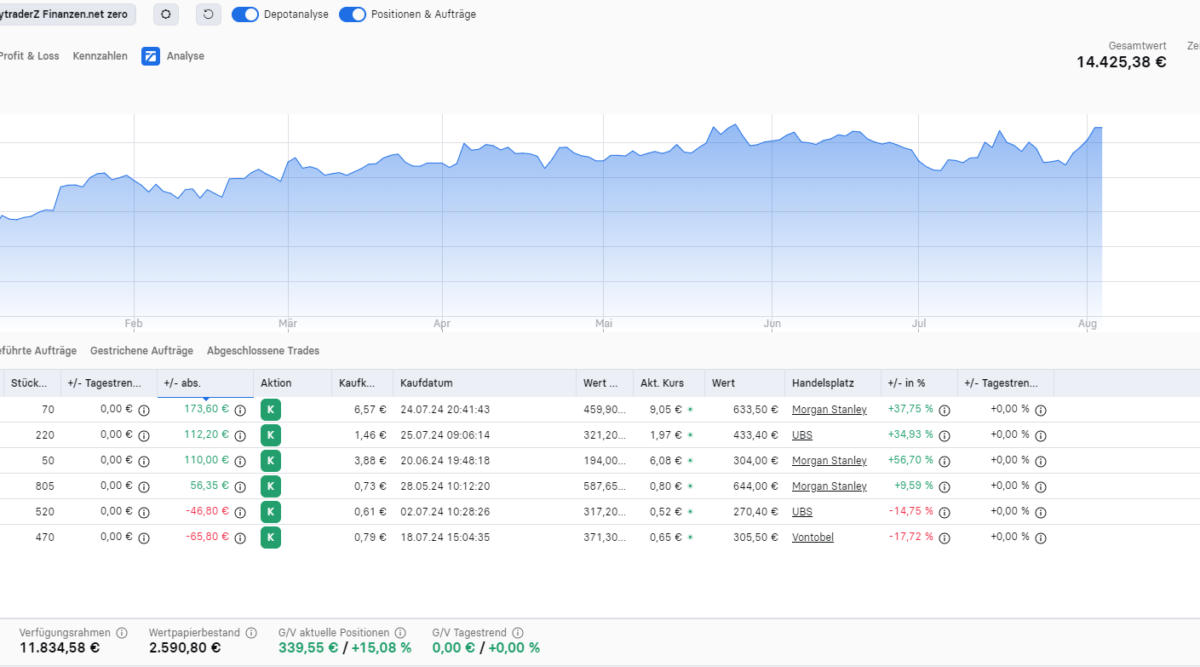
Task: Click info icon beside G/V aktuelle Positionen
Action: coord(400,633)
